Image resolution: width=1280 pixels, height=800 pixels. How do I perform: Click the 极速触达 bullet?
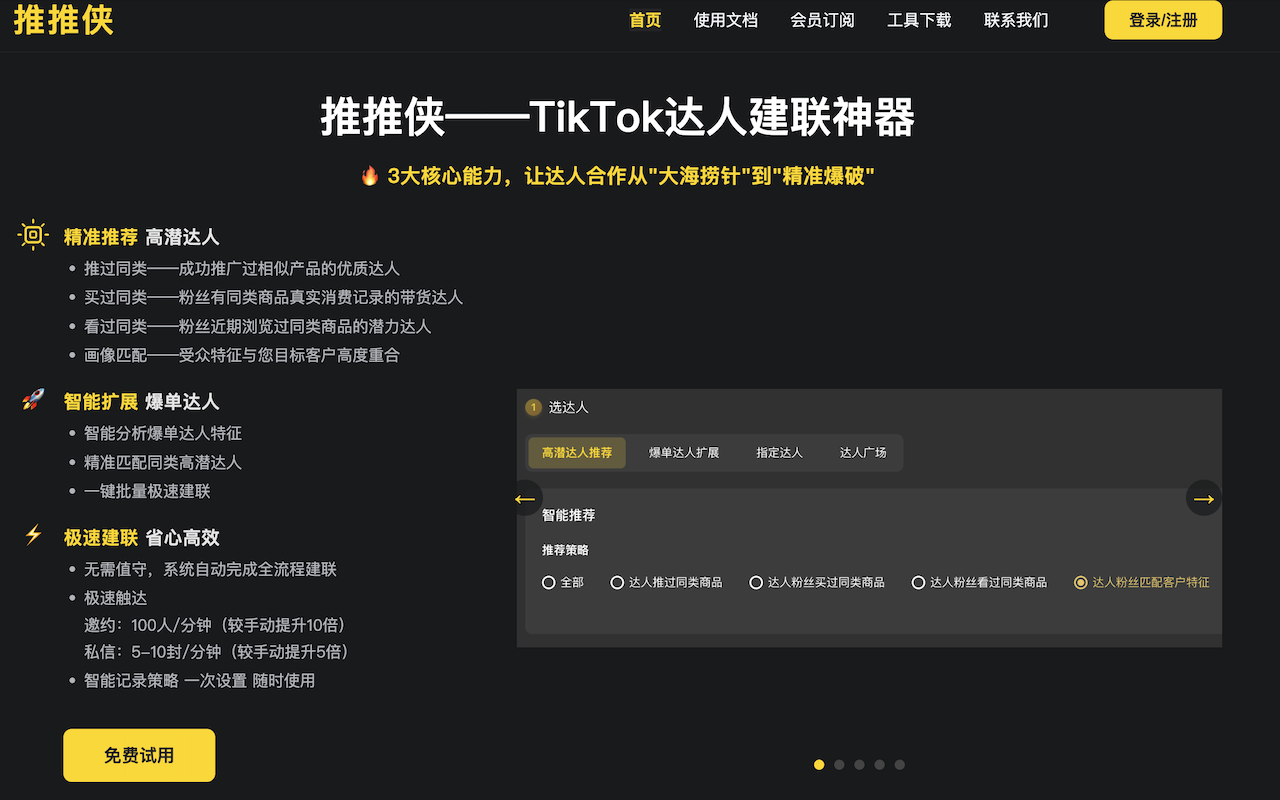115,599
